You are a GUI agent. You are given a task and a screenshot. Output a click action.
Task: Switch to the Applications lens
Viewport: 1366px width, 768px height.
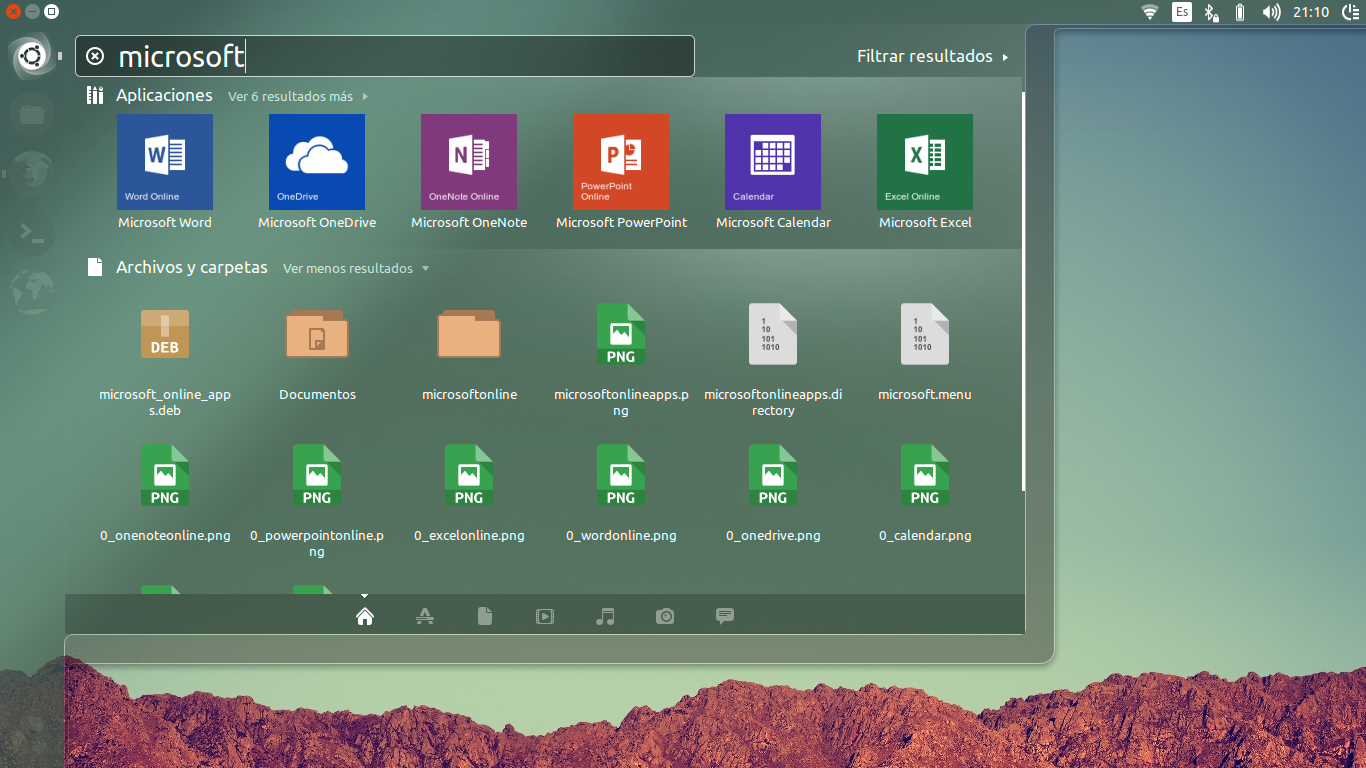425,616
